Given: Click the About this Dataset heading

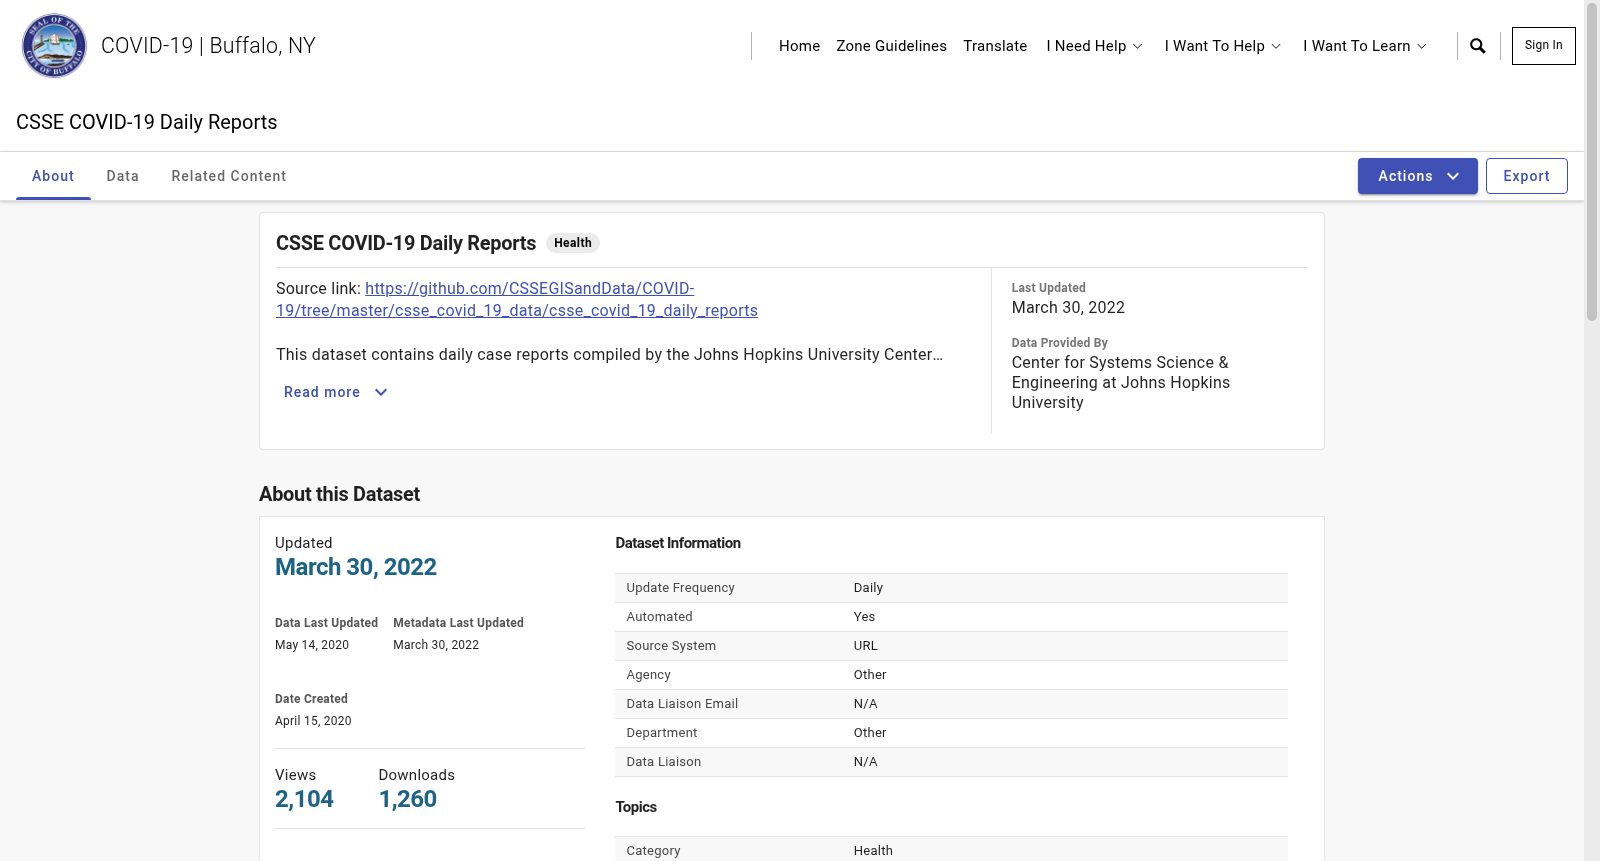Looking at the screenshot, I should [339, 494].
